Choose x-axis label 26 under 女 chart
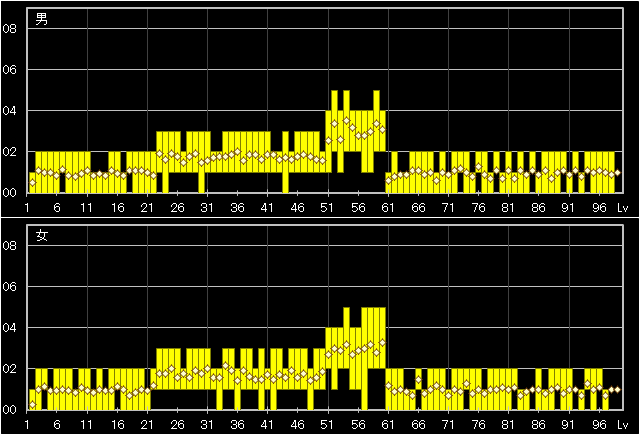640x435 pixels. pyautogui.click(x=177, y=425)
